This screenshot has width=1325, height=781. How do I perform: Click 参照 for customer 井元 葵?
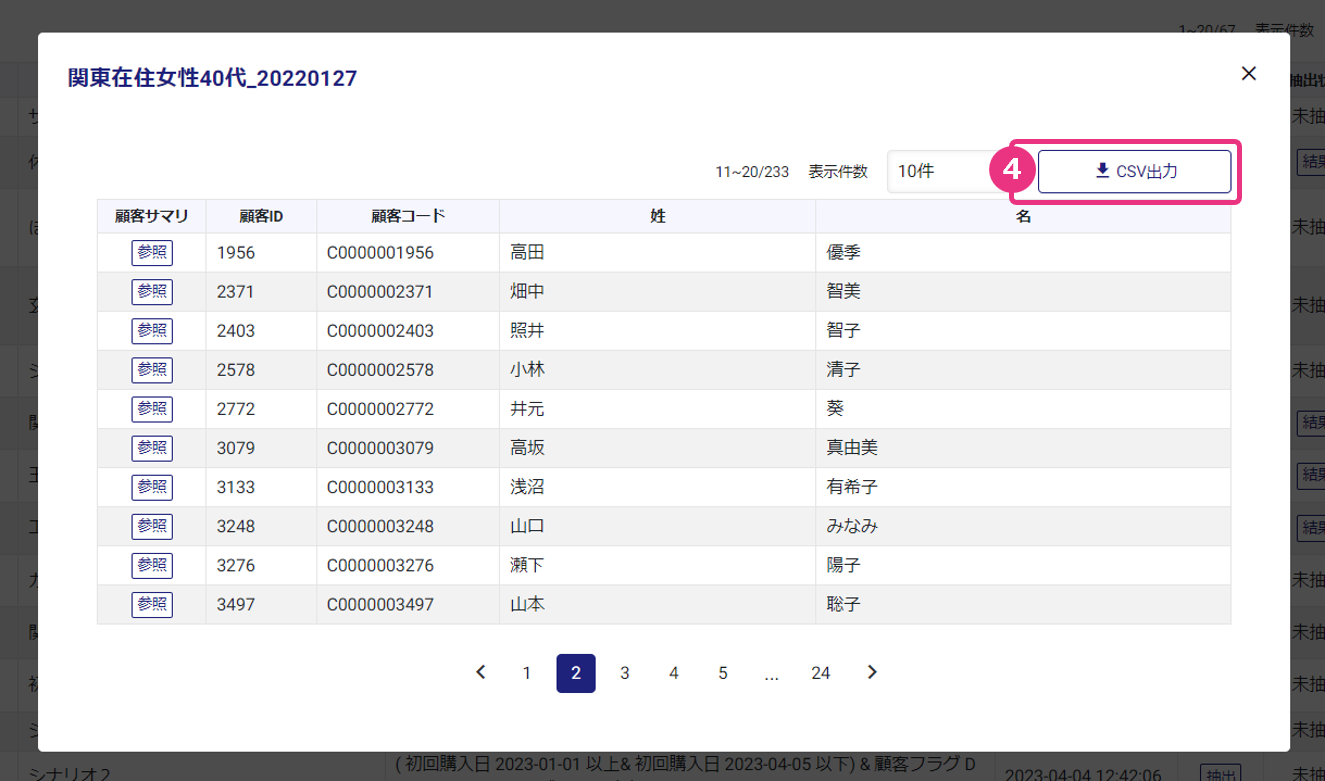click(x=152, y=409)
